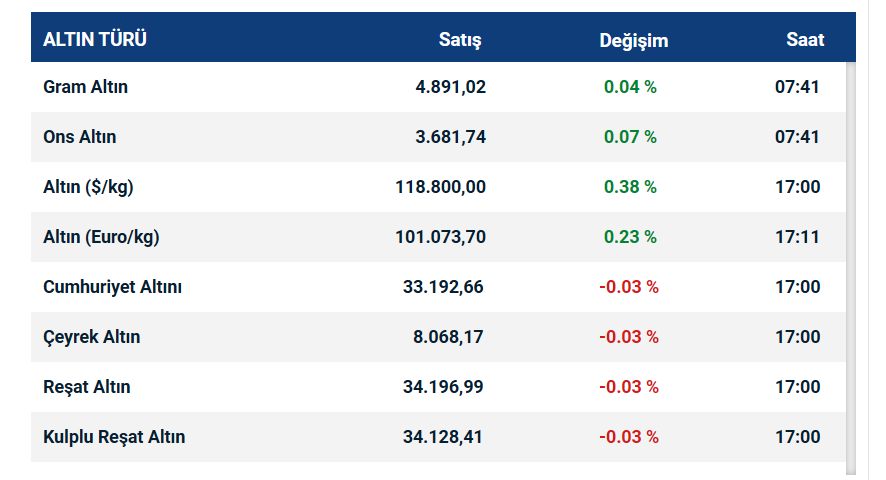The image size is (886, 480).
Task: Click the Değişim column header
Action: [633, 40]
